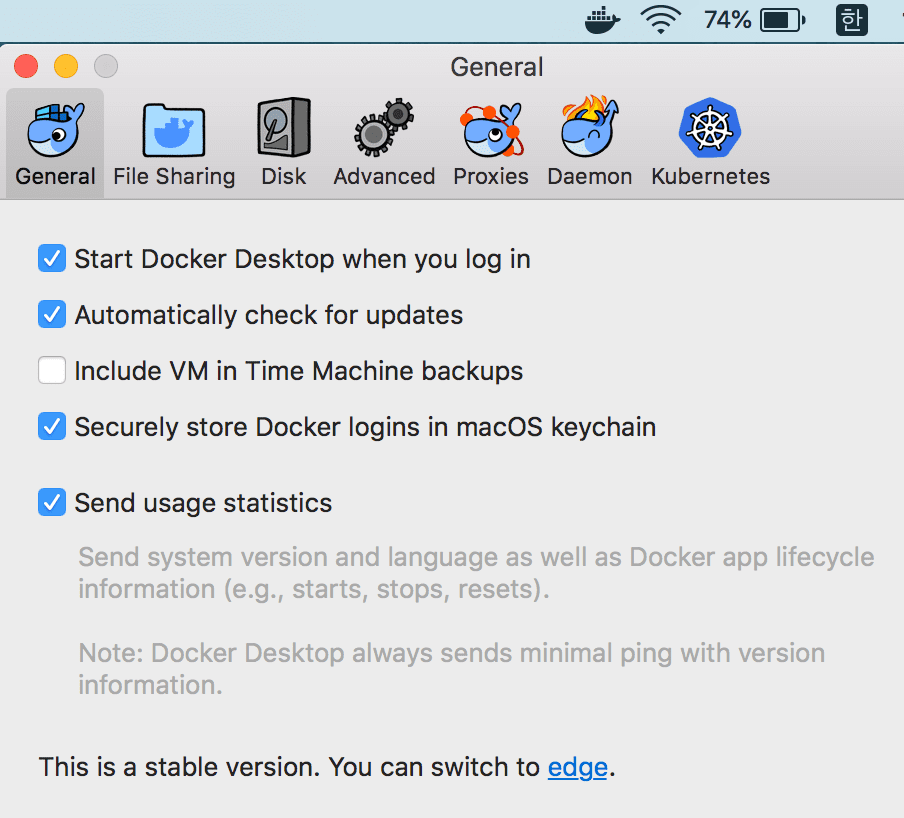Switch to the File Sharing tab

(174, 140)
